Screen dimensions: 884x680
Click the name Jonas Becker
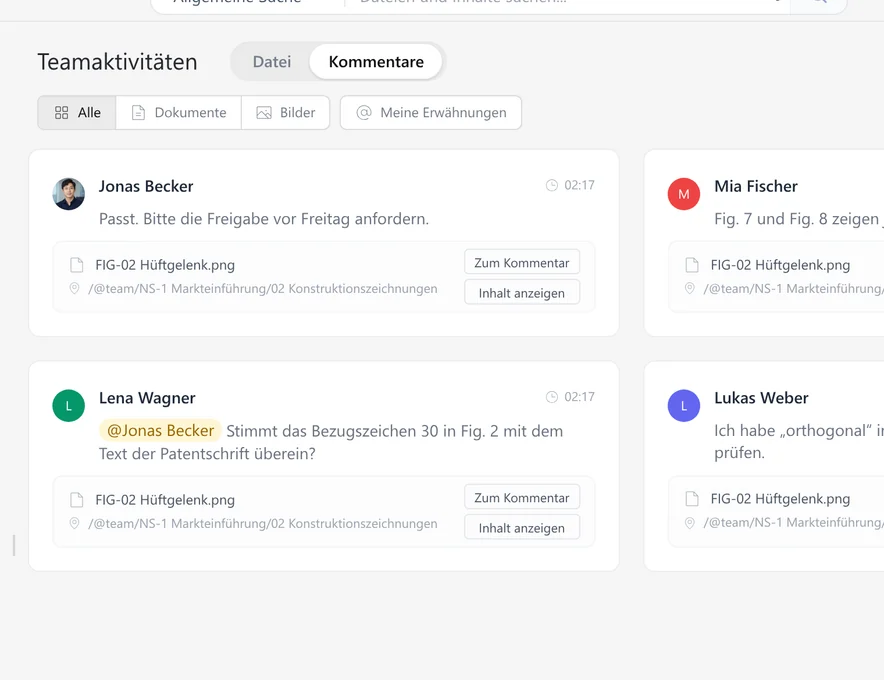click(x=146, y=186)
